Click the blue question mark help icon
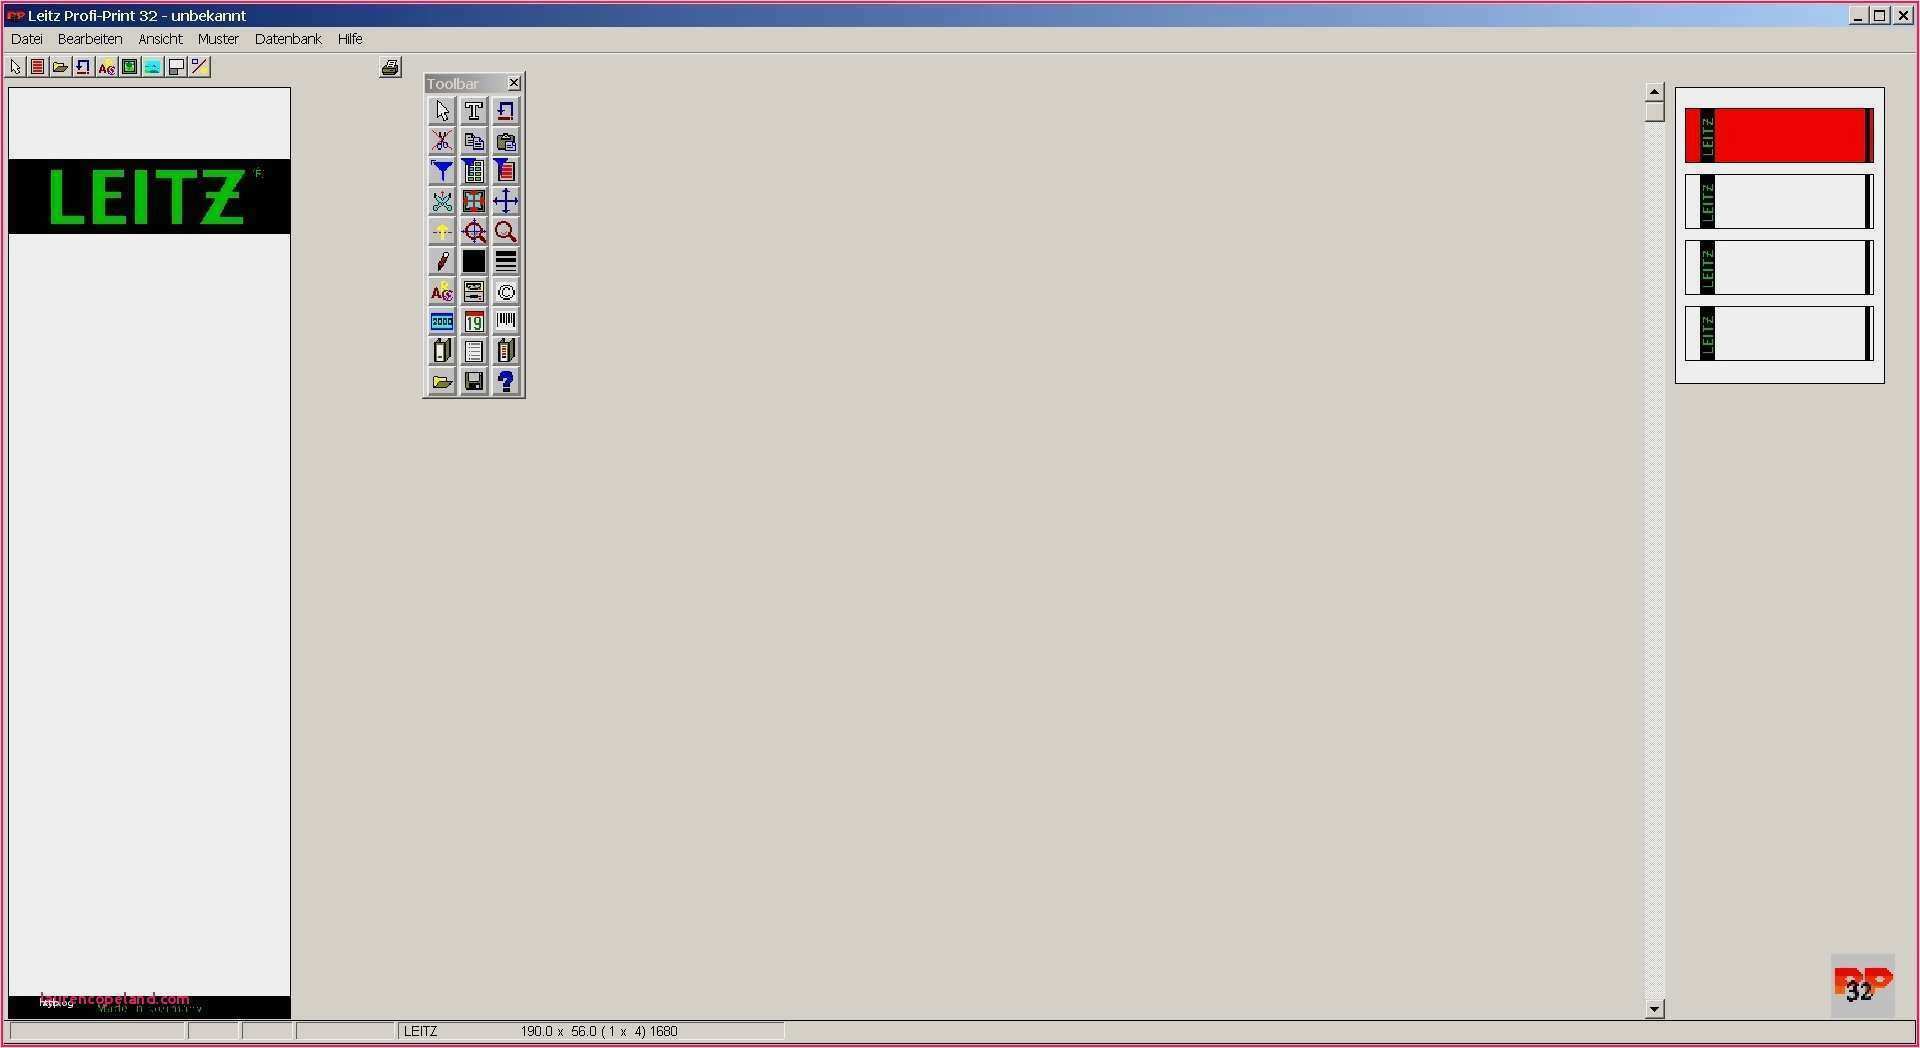 click(506, 381)
